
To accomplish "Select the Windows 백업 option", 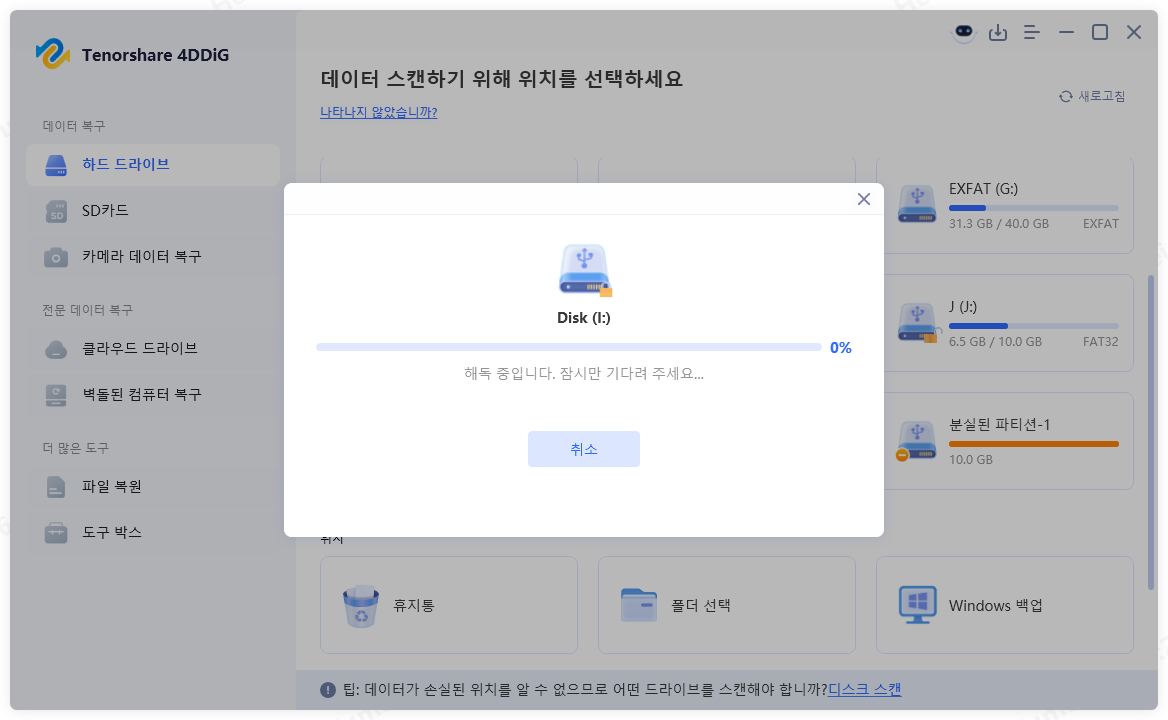I will tap(1004, 605).
